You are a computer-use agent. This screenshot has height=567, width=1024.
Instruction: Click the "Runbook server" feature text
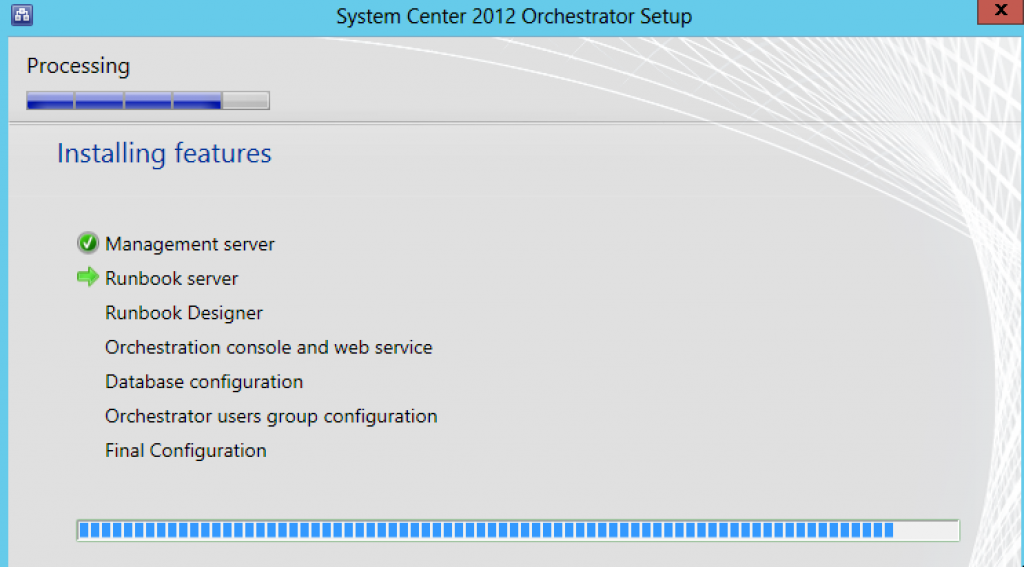(x=172, y=278)
